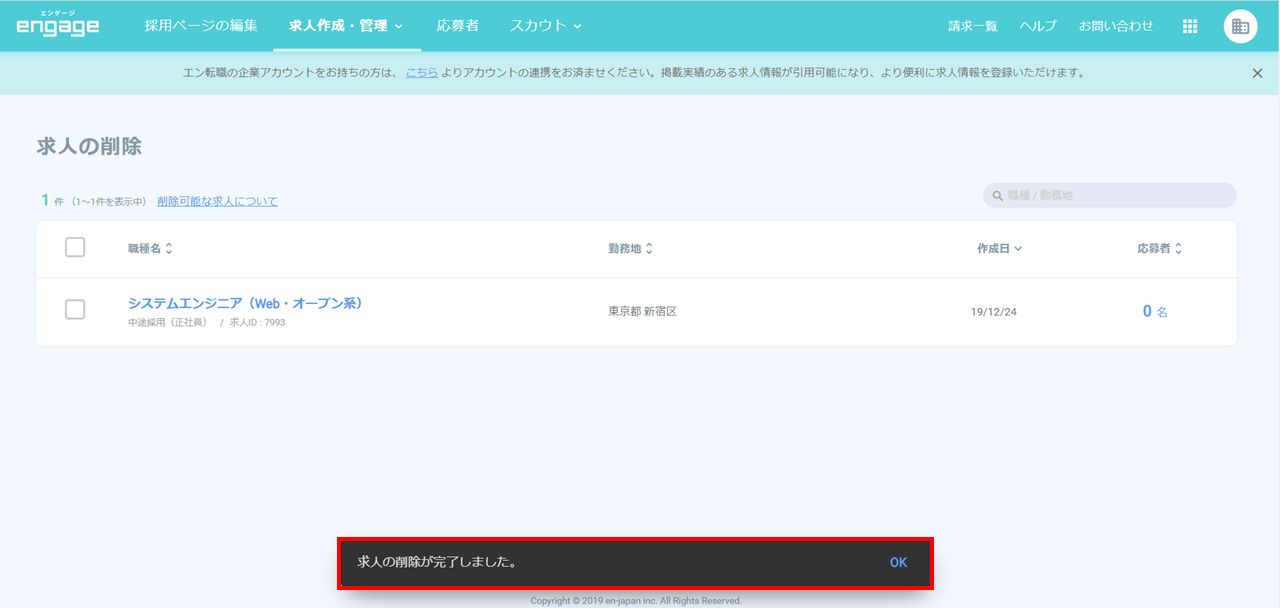Open the システムエンジニア（Web・オープン系） job
The height and width of the screenshot is (608, 1280).
pos(245,303)
